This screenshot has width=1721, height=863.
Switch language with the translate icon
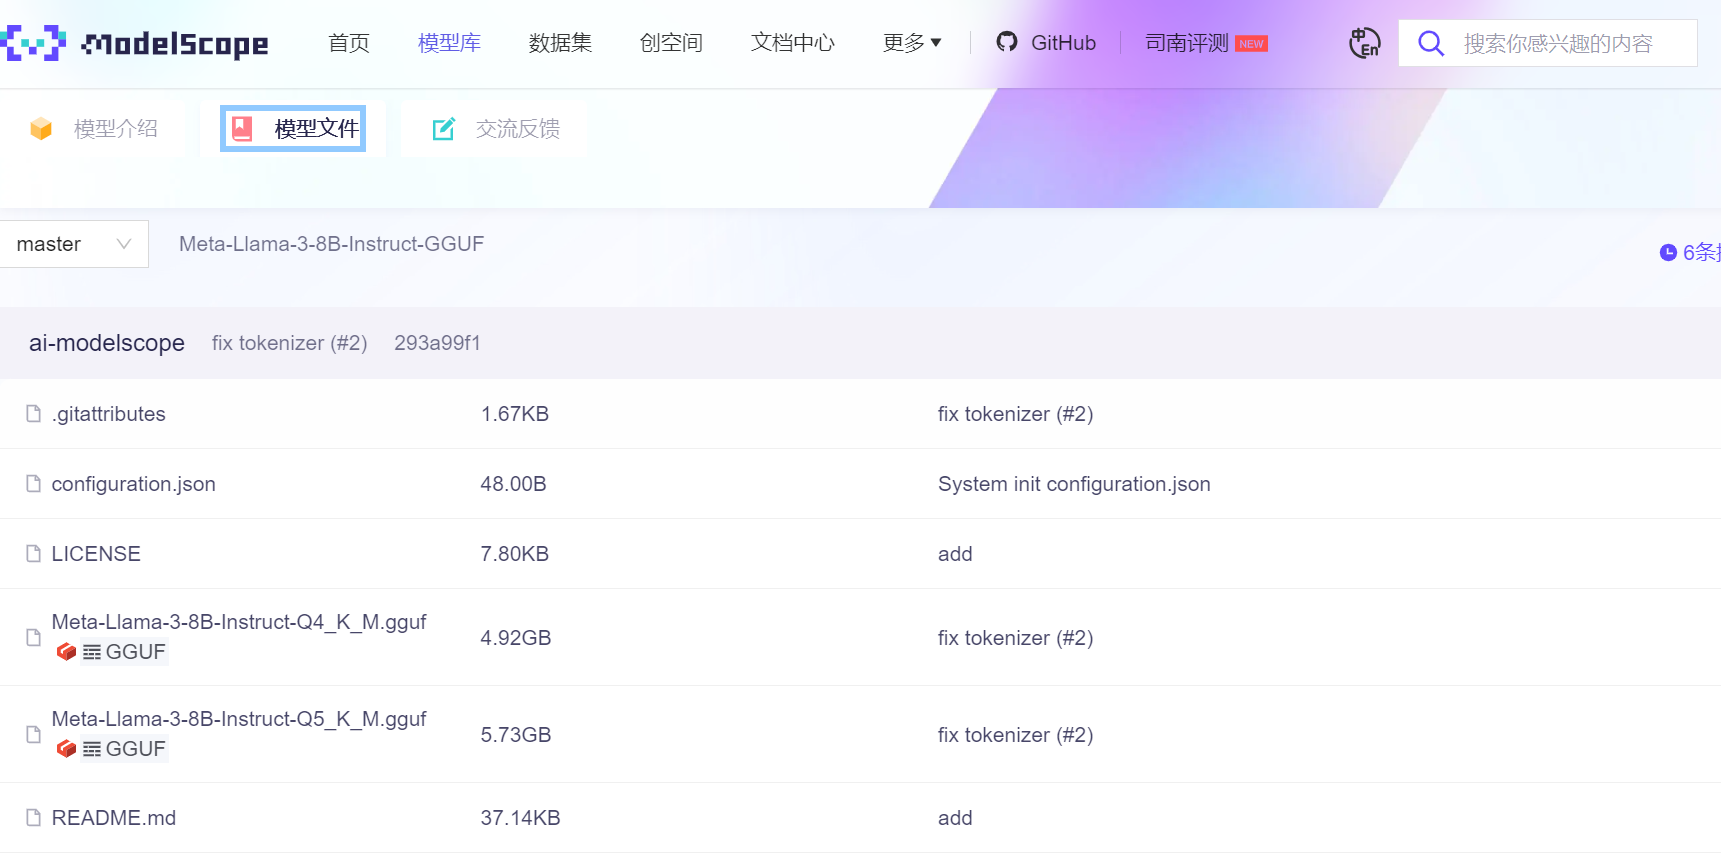pos(1364,43)
